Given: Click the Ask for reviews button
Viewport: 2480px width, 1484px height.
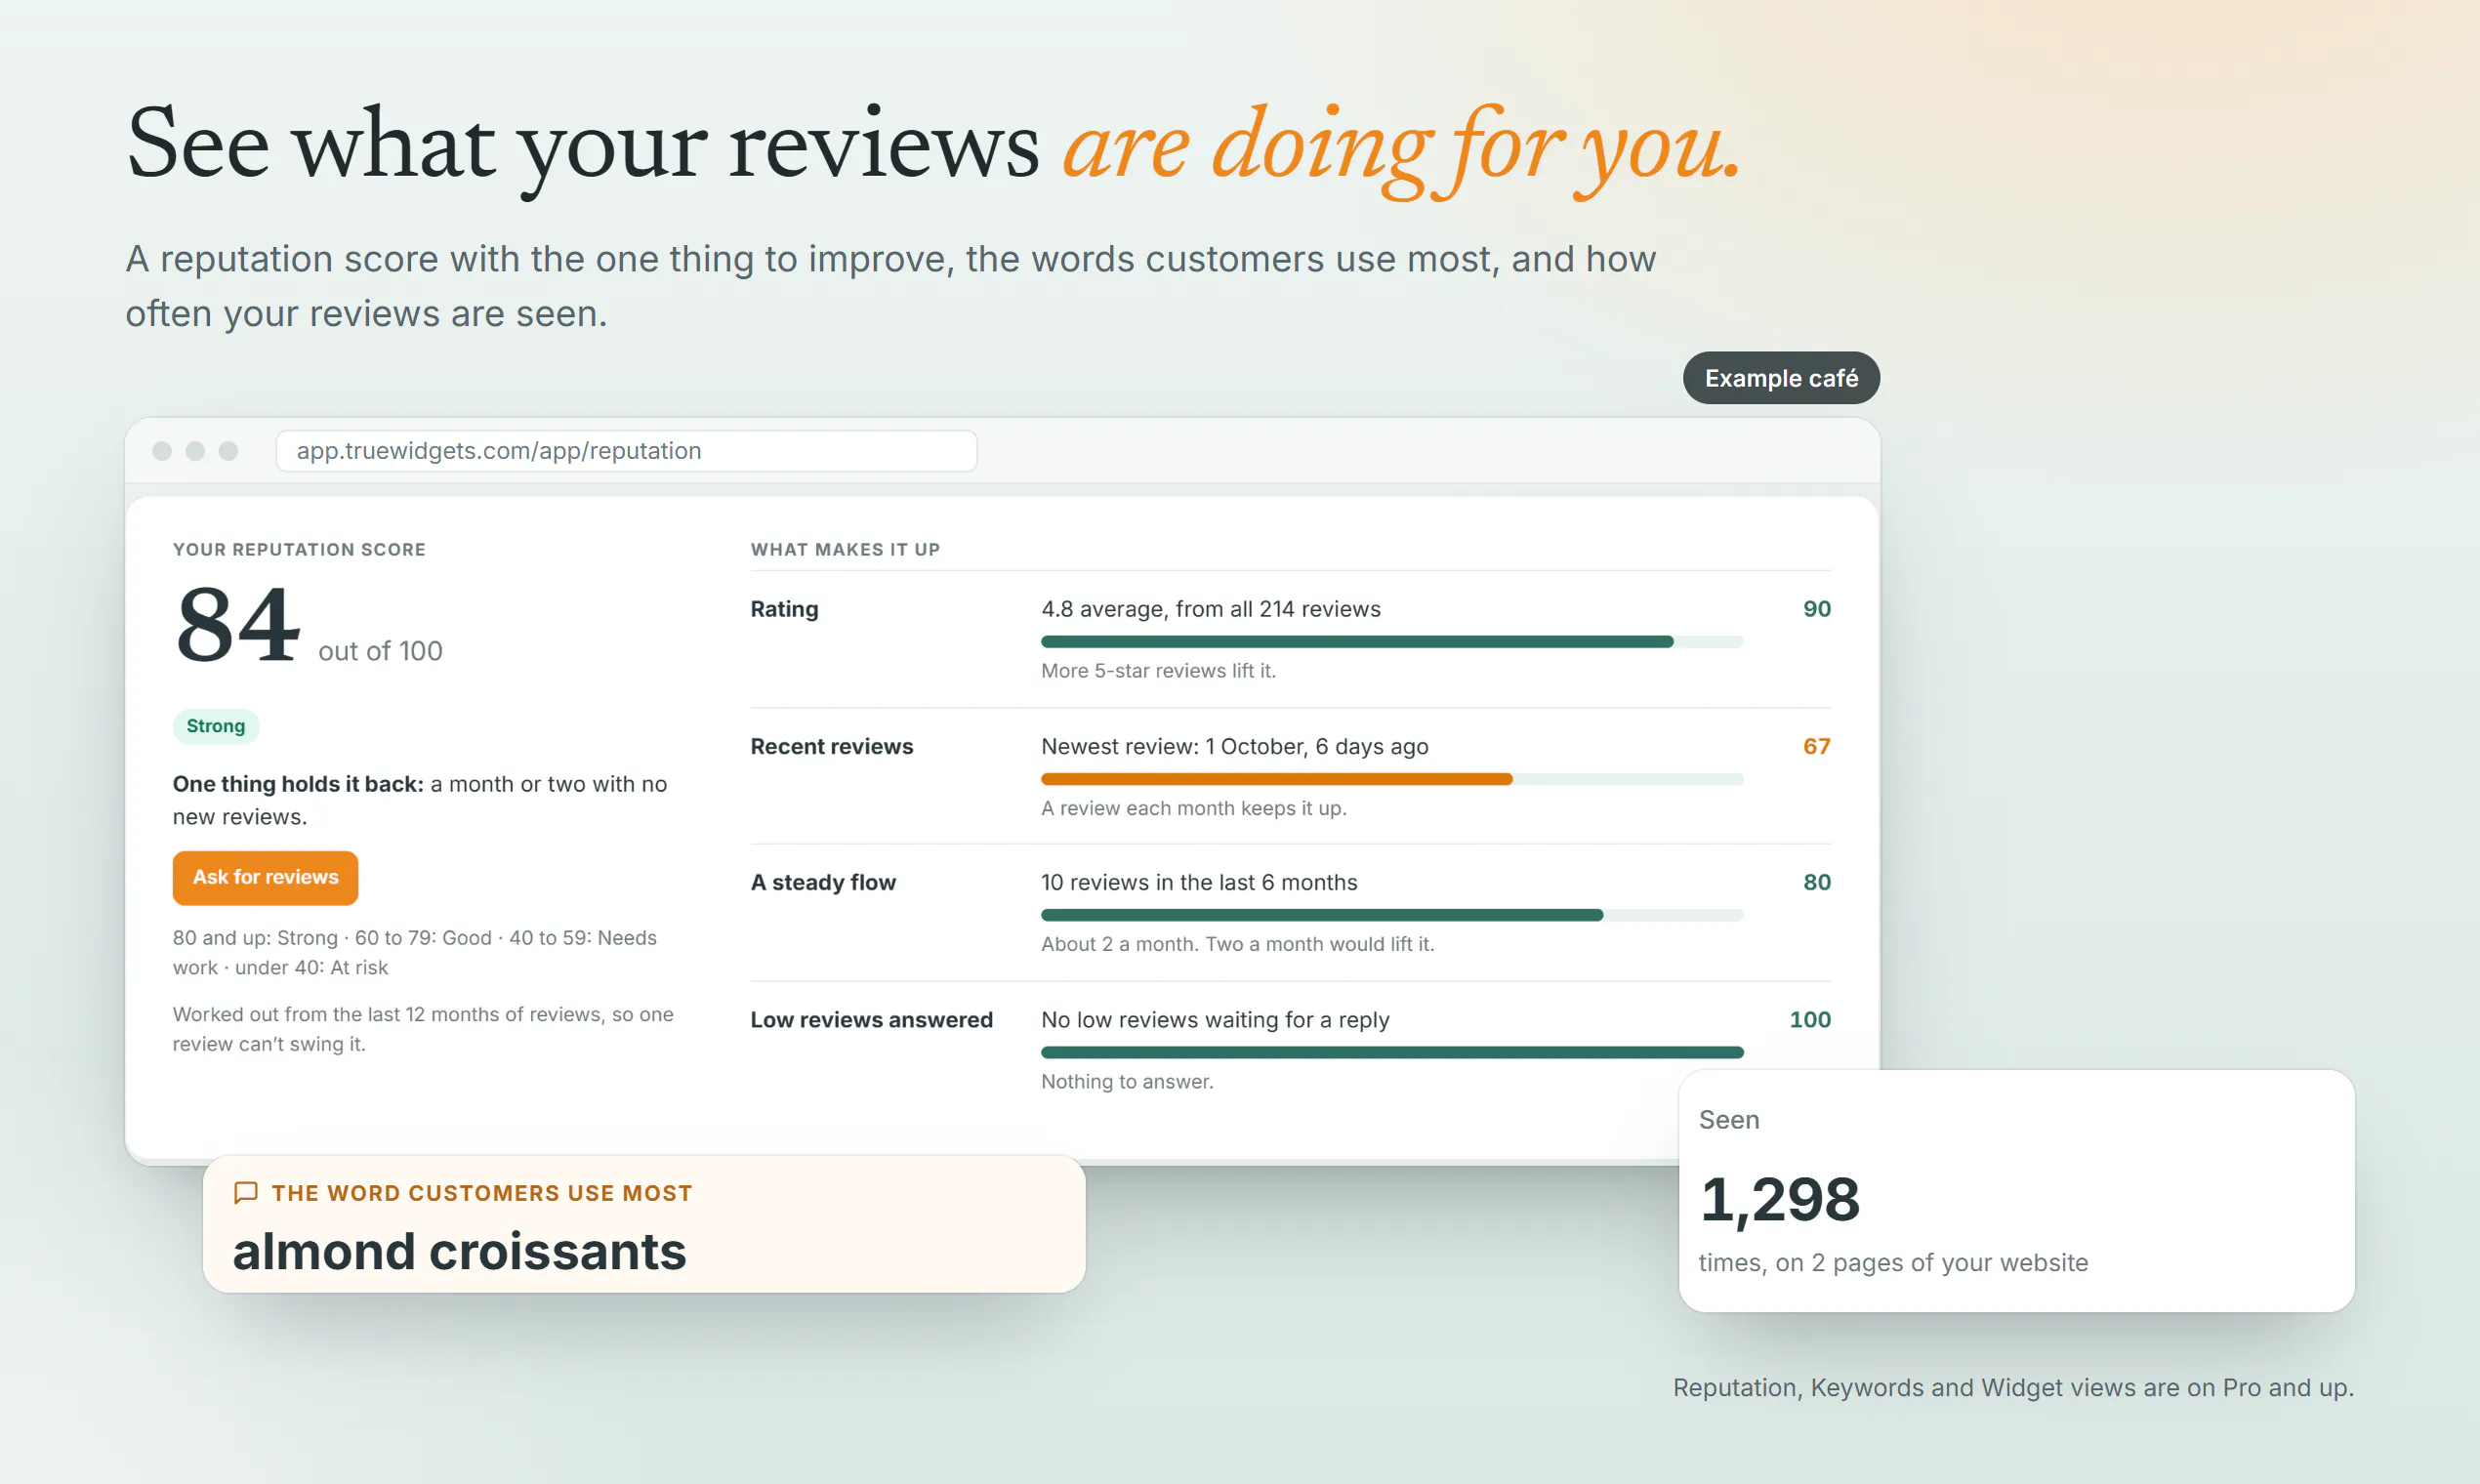Looking at the screenshot, I should pyautogui.click(x=265, y=877).
